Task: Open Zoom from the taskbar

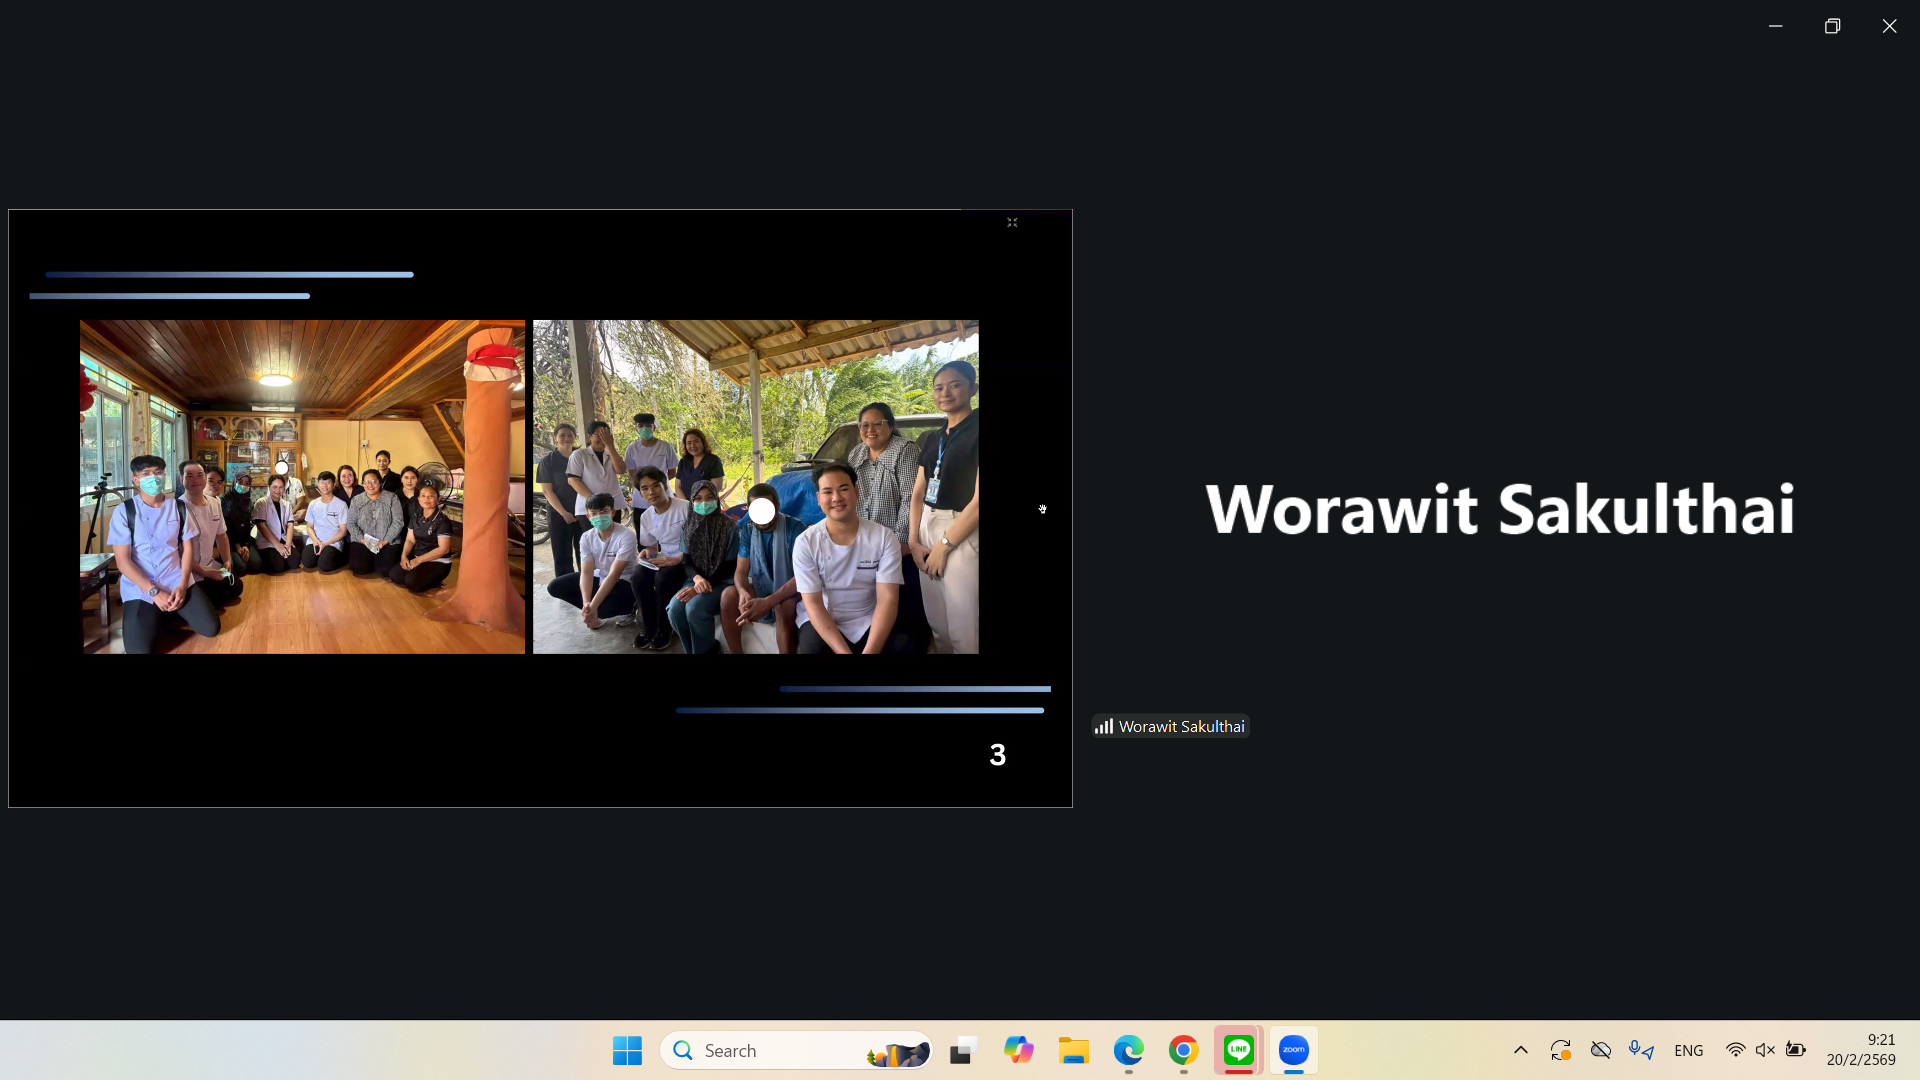Action: 1293,1050
